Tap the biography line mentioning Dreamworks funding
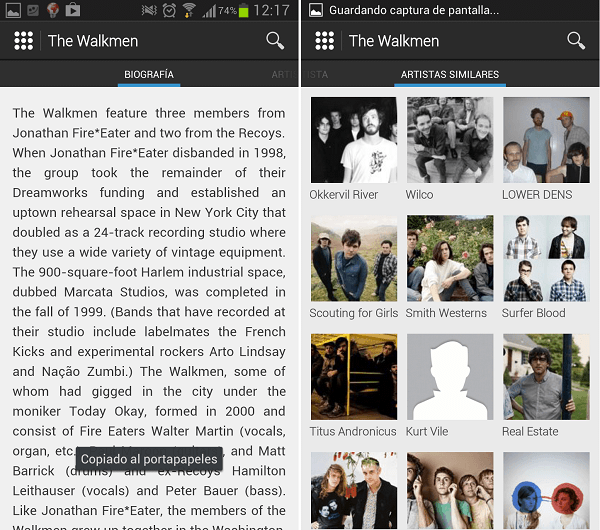 click(x=149, y=192)
